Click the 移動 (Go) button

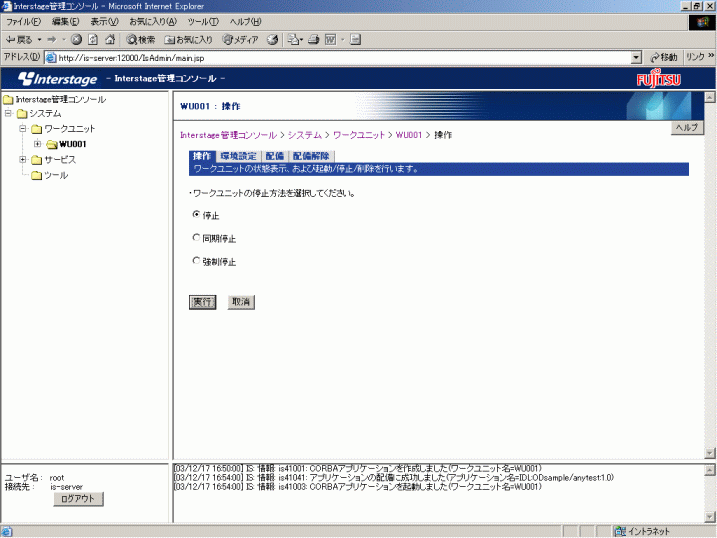[x=663, y=57]
